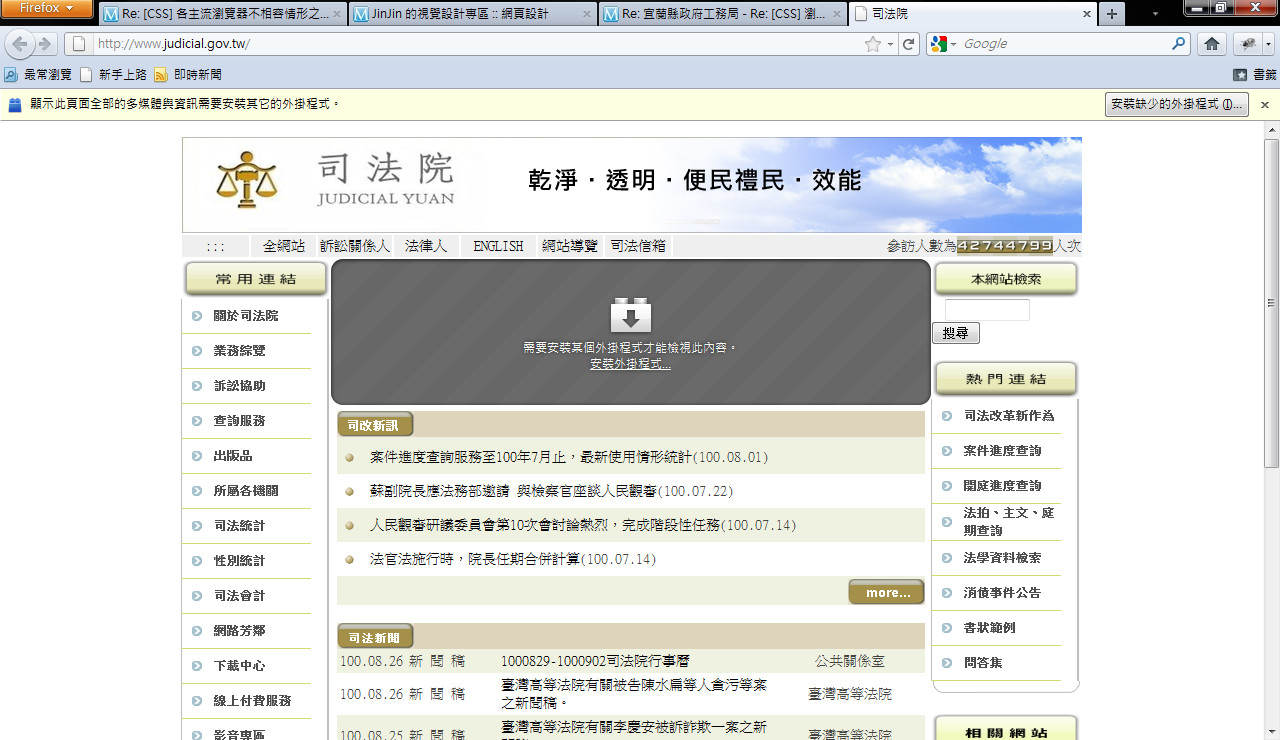Dismiss the plugin notification bar with X

click(x=1264, y=105)
